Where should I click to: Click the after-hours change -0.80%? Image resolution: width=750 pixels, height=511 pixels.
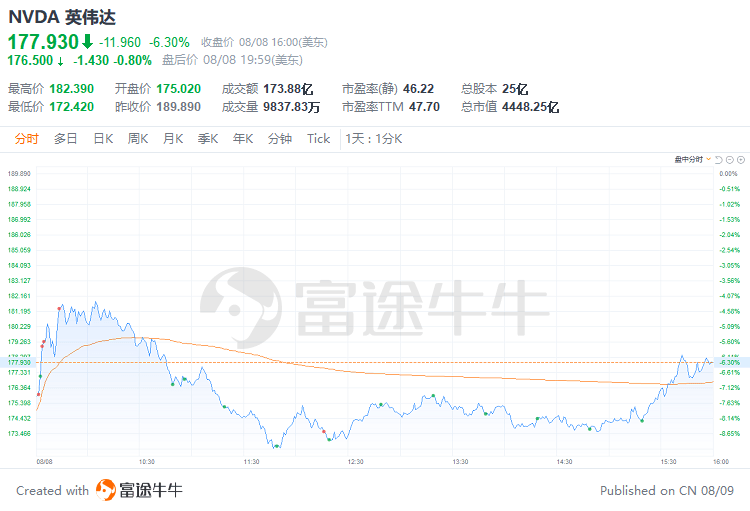[132, 60]
